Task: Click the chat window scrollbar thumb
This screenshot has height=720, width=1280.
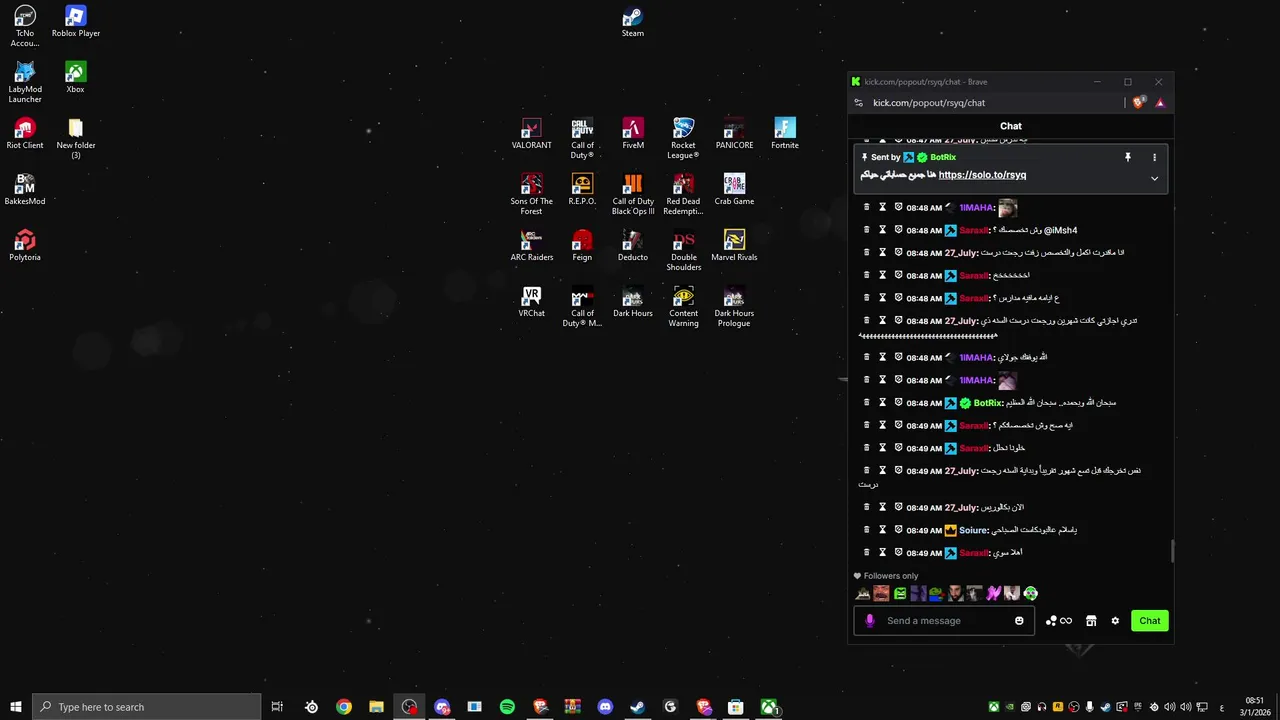Action: click(1172, 551)
